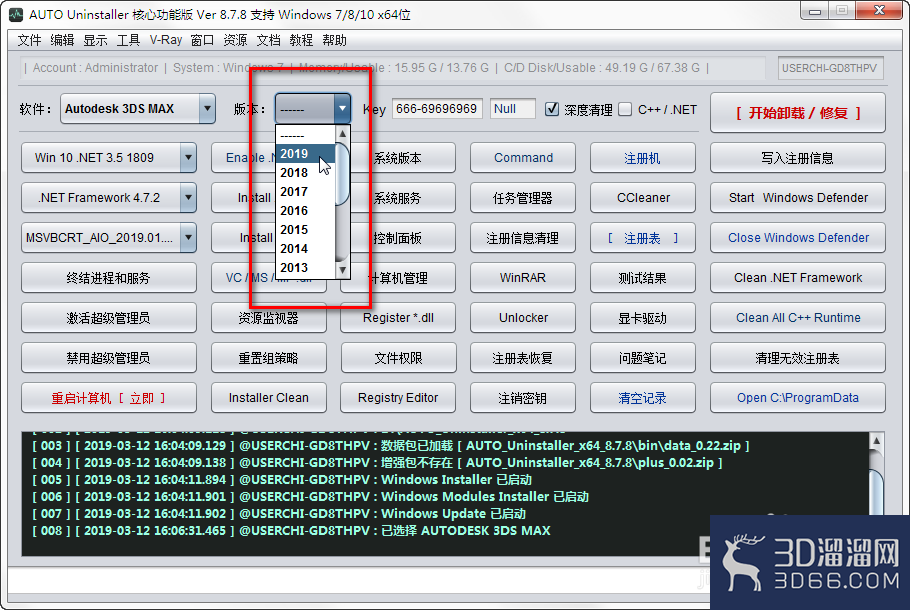Expand the .NET Framework 4.7.2 dropdown
The height and width of the screenshot is (610, 910).
188,197
